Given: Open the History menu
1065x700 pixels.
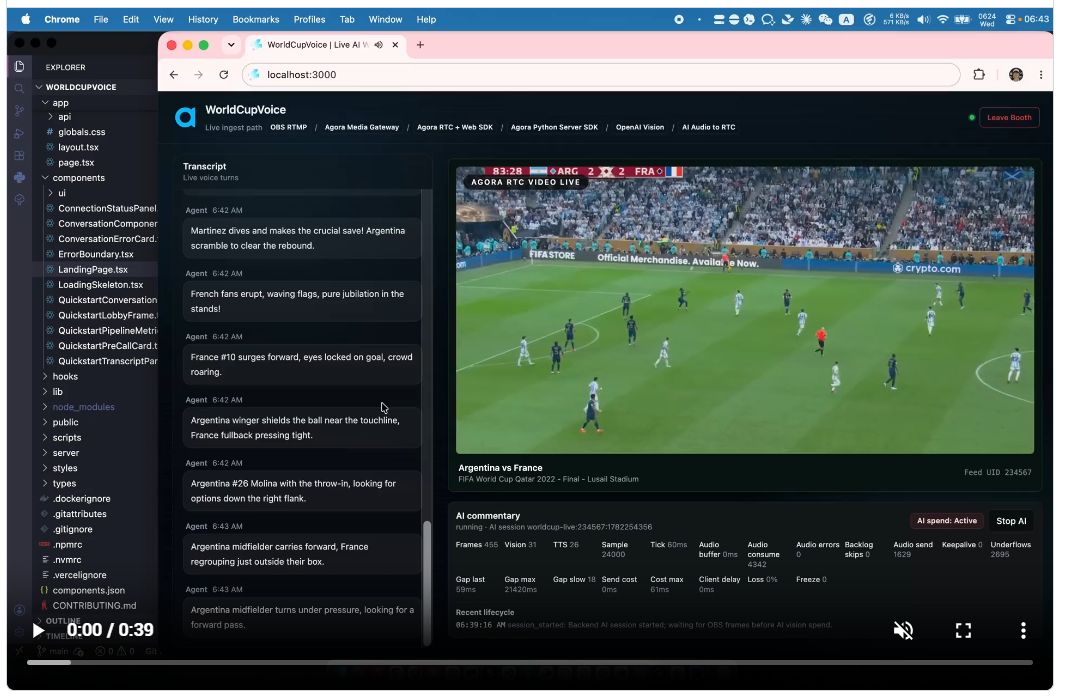Looking at the screenshot, I should [202, 19].
